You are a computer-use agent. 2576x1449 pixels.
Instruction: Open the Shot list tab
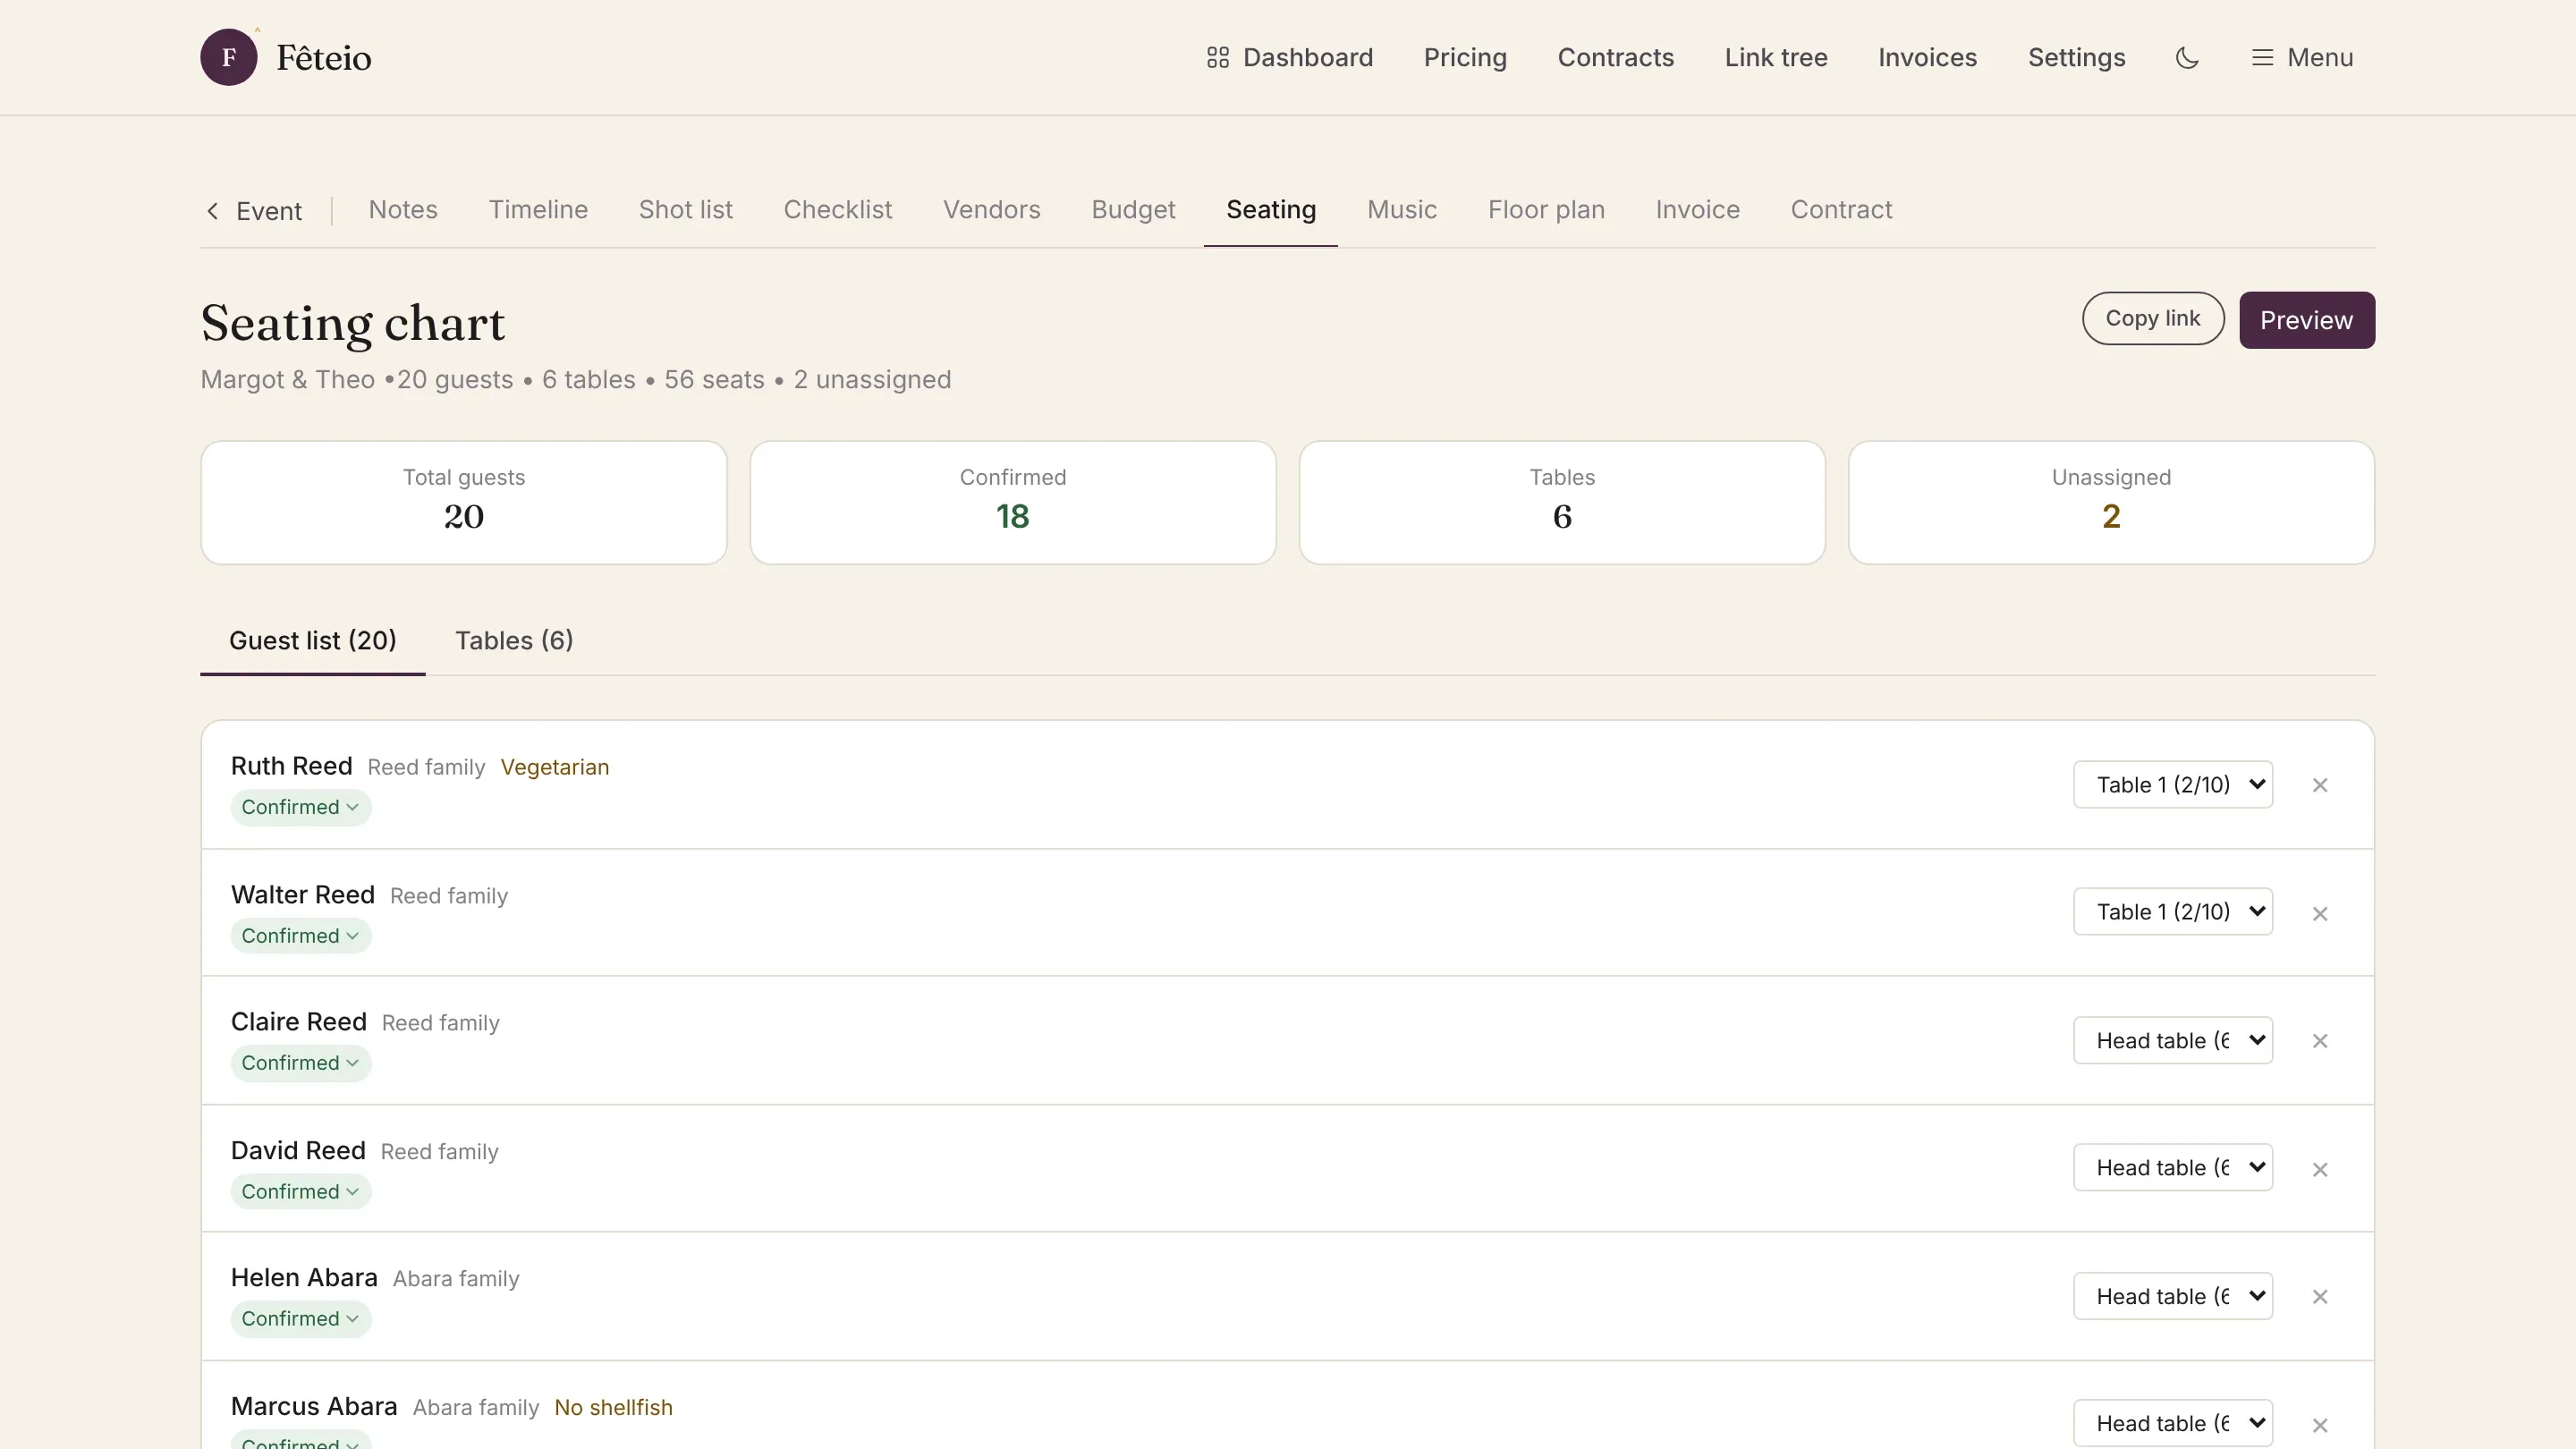(685, 210)
